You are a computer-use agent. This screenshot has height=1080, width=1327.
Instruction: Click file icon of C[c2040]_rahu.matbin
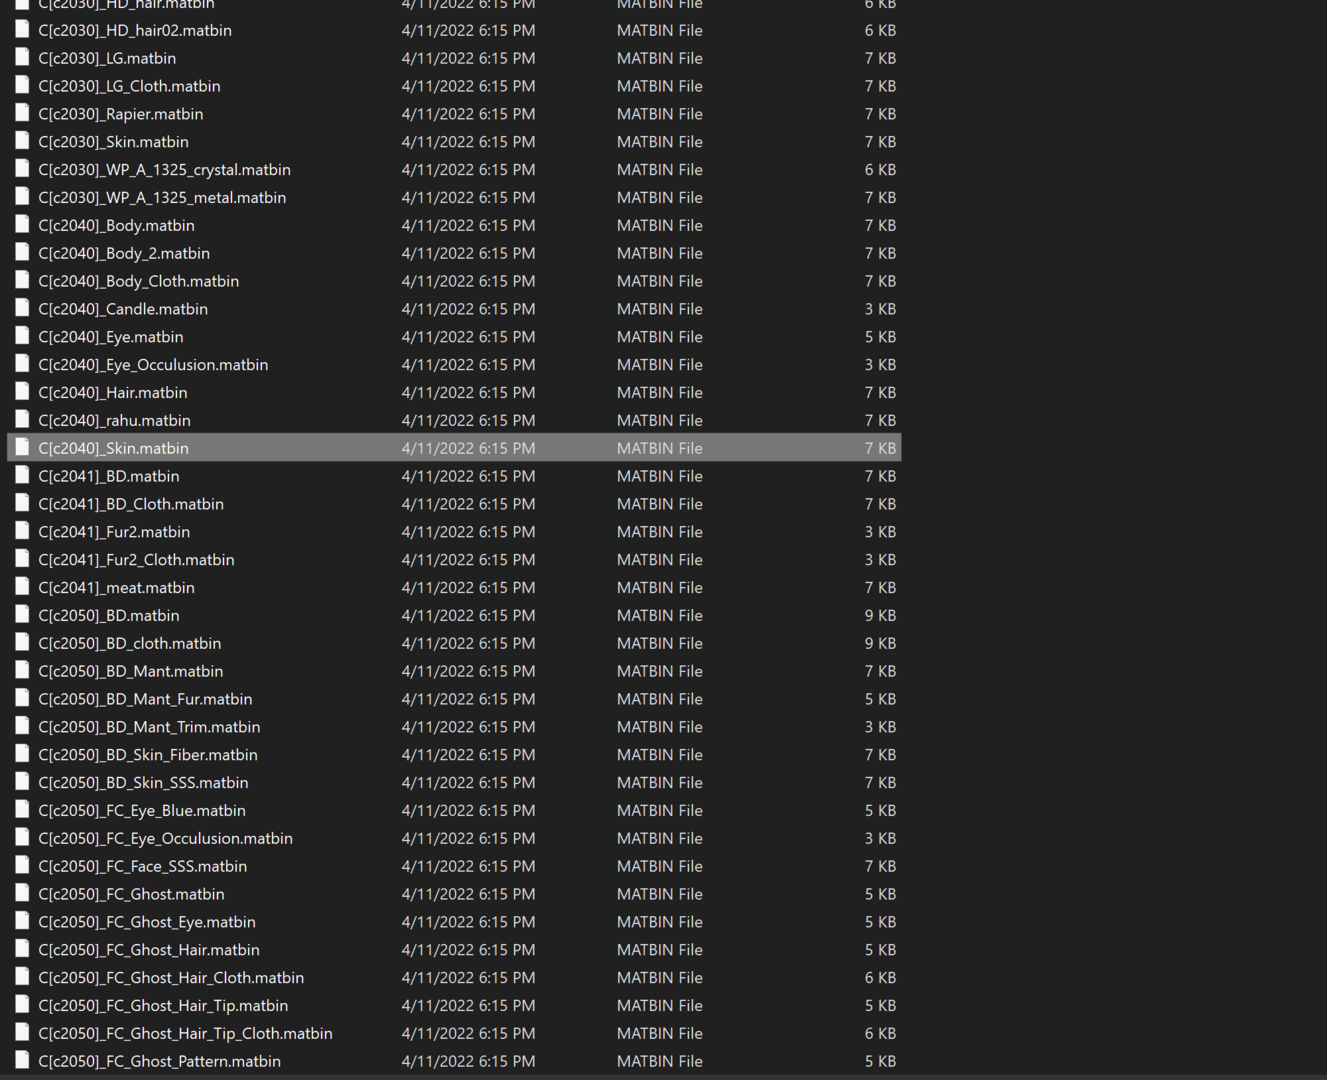click(22, 420)
